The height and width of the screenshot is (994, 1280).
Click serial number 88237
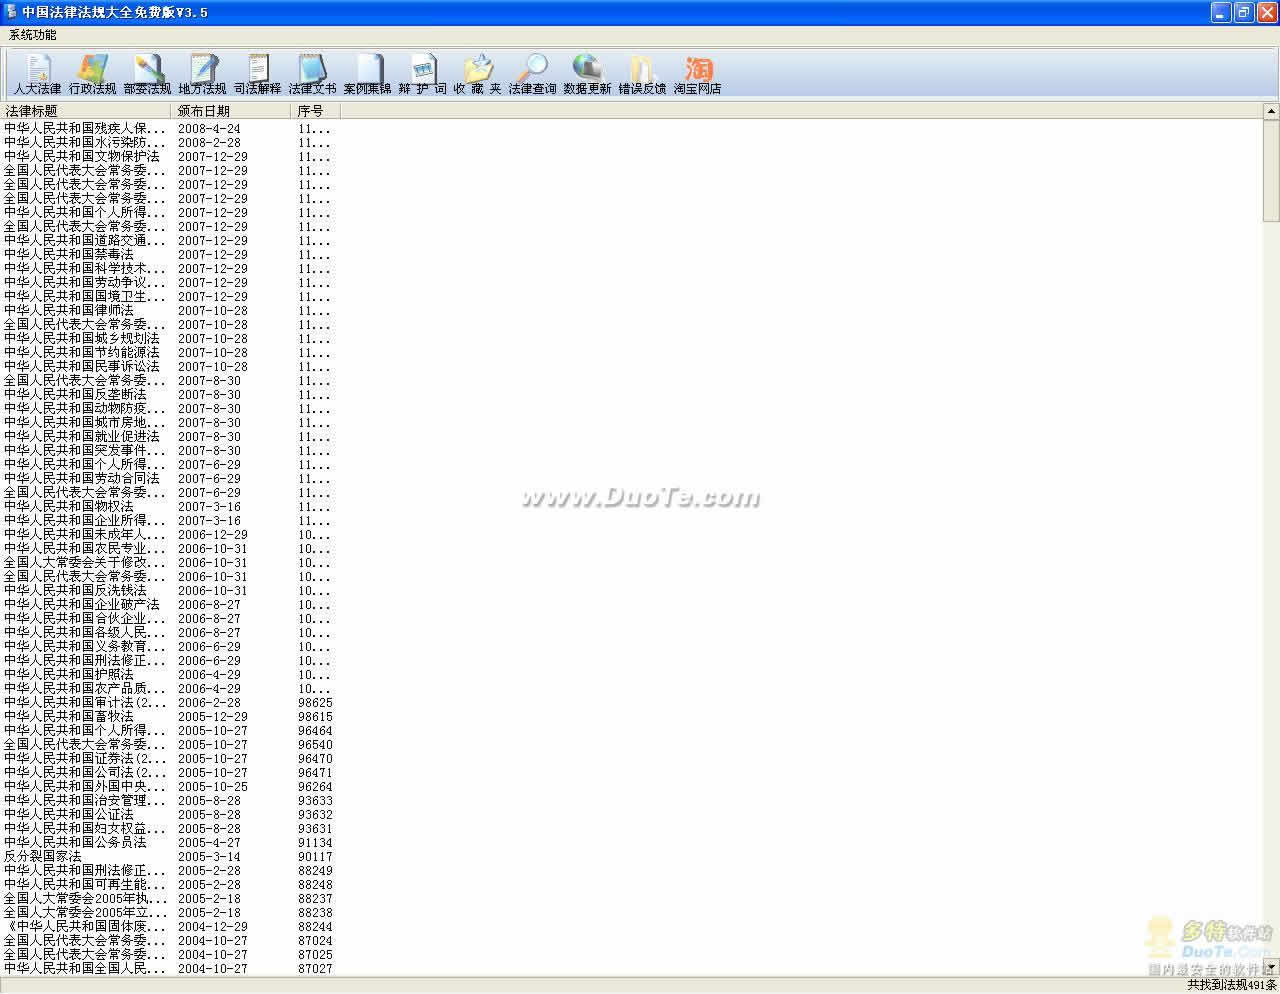coord(315,899)
